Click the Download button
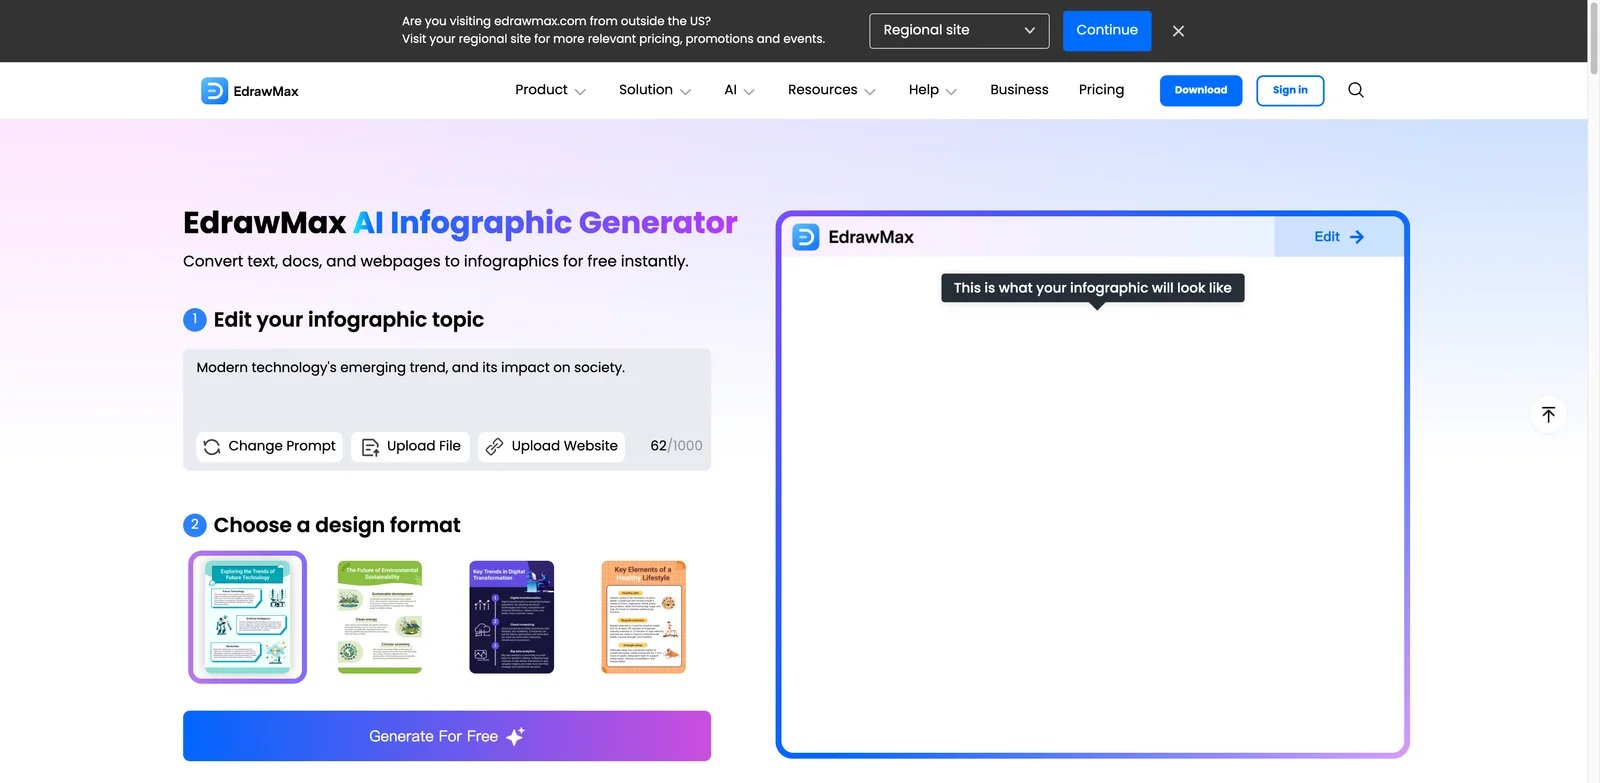The height and width of the screenshot is (783, 1600). pos(1201,91)
